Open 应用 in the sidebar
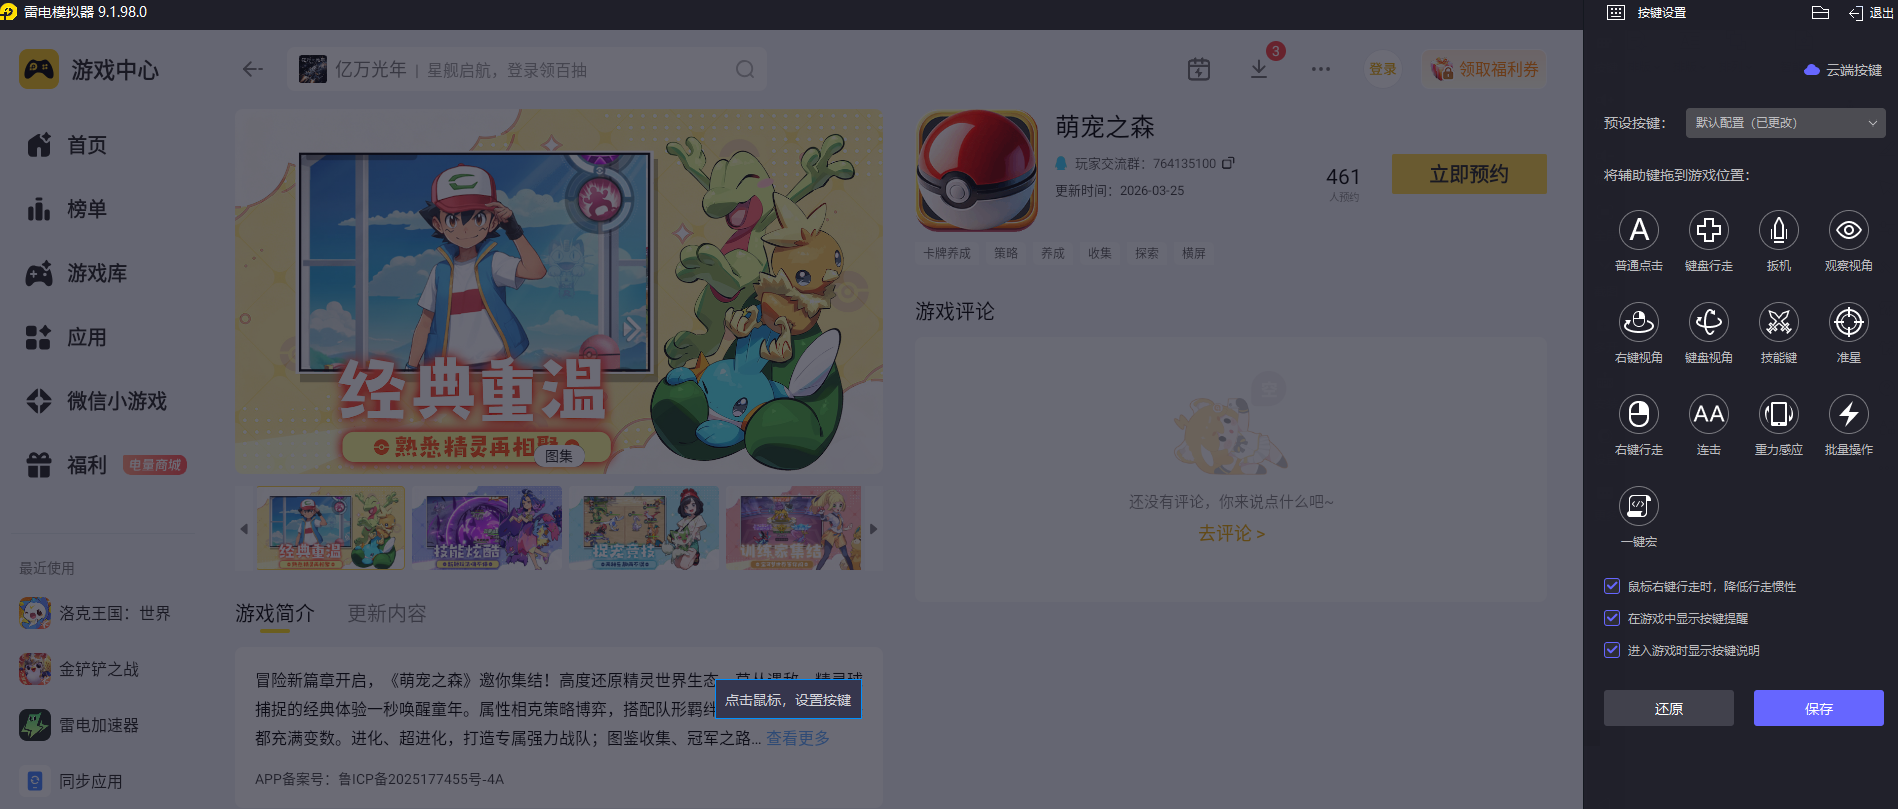The height and width of the screenshot is (809, 1898). 67,337
